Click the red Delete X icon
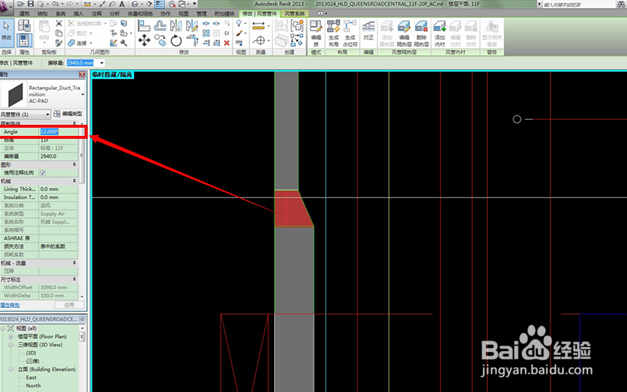 point(227,42)
